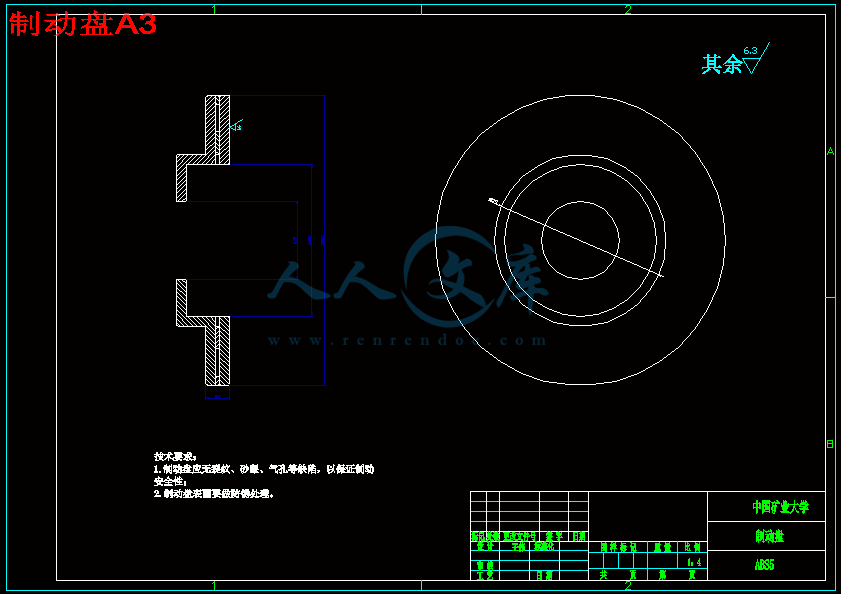
Task: Select the upper hatched friction ring section
Action: pos(218,130)
